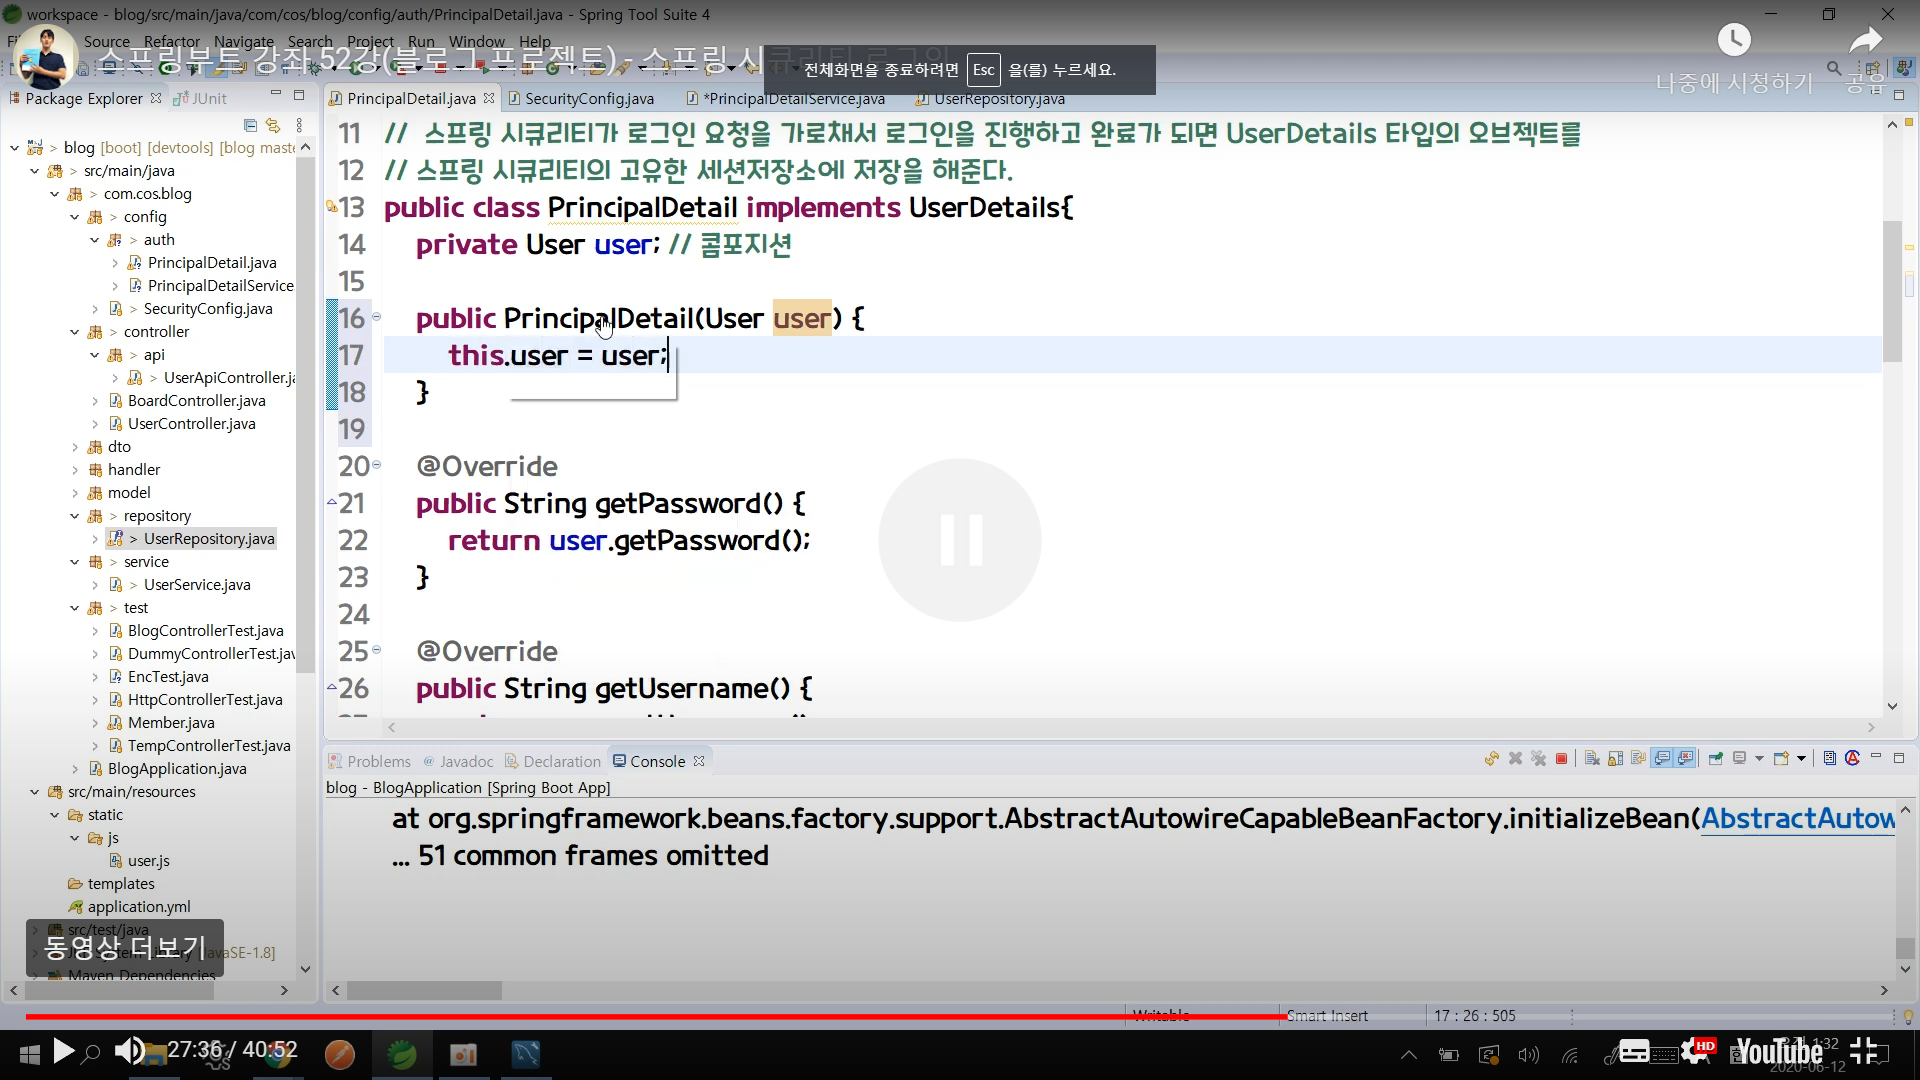Image resolution: width=1920 pixels, height=1080 pixels.
Task: Click Link with Editor in Package Explorer
Action: (273, 125)
